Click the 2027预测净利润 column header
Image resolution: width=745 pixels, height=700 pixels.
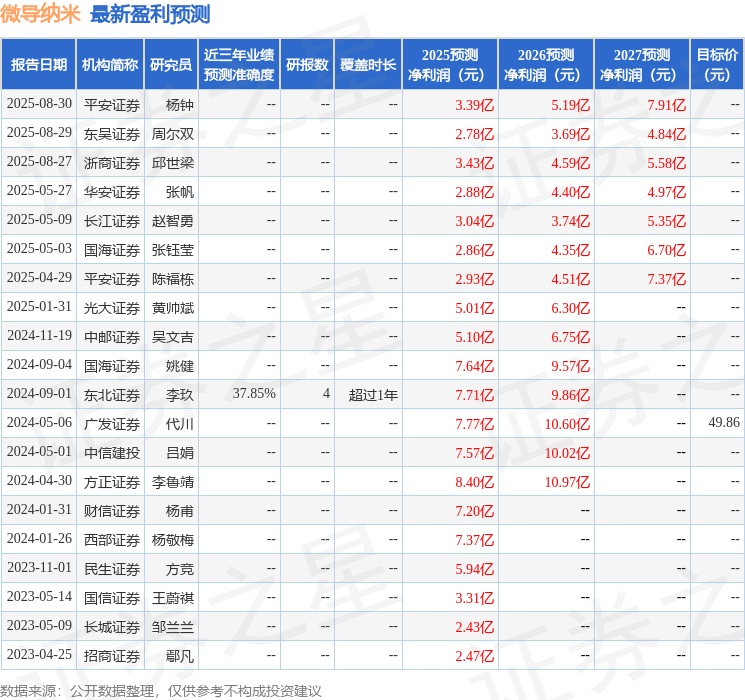point(642,64)
